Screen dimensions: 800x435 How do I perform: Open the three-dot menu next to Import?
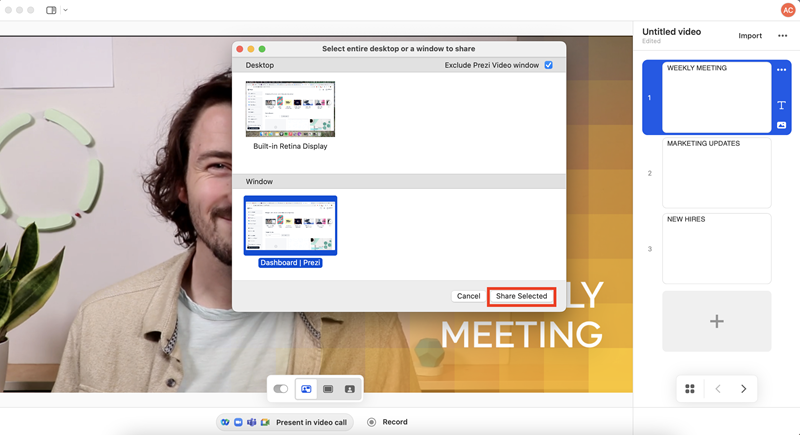[782, 36]
